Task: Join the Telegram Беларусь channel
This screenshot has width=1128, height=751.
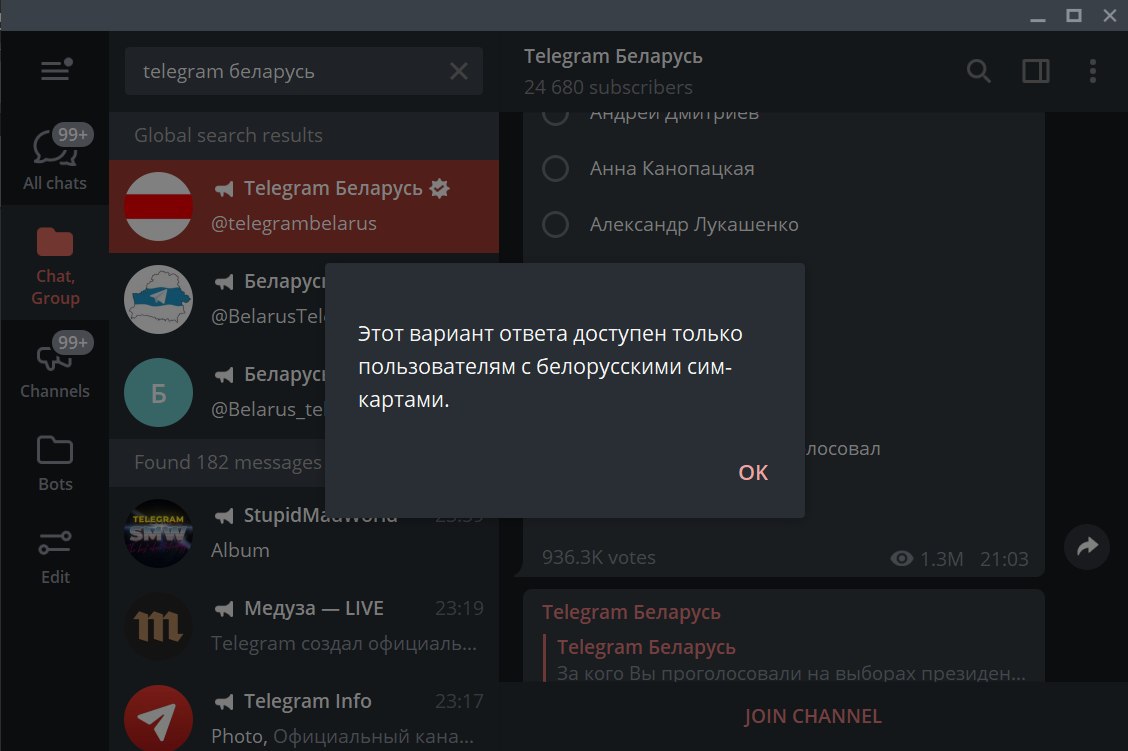Action: (813, 716)
